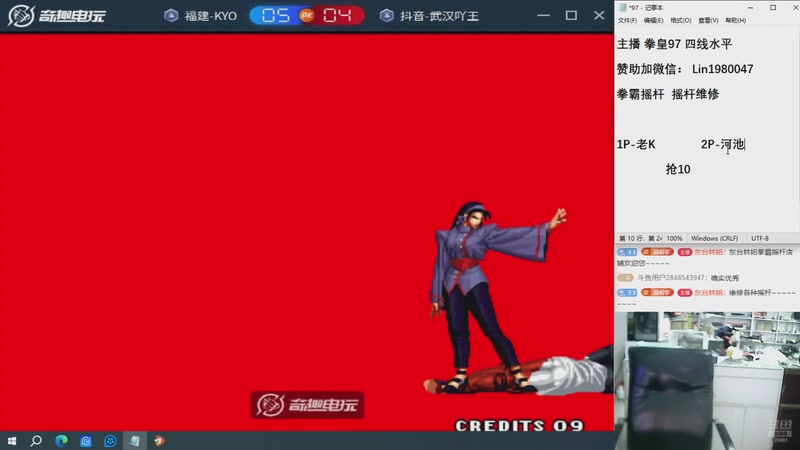
Task: Click the badge icon beside 福建-KYO
Action: 171,16
